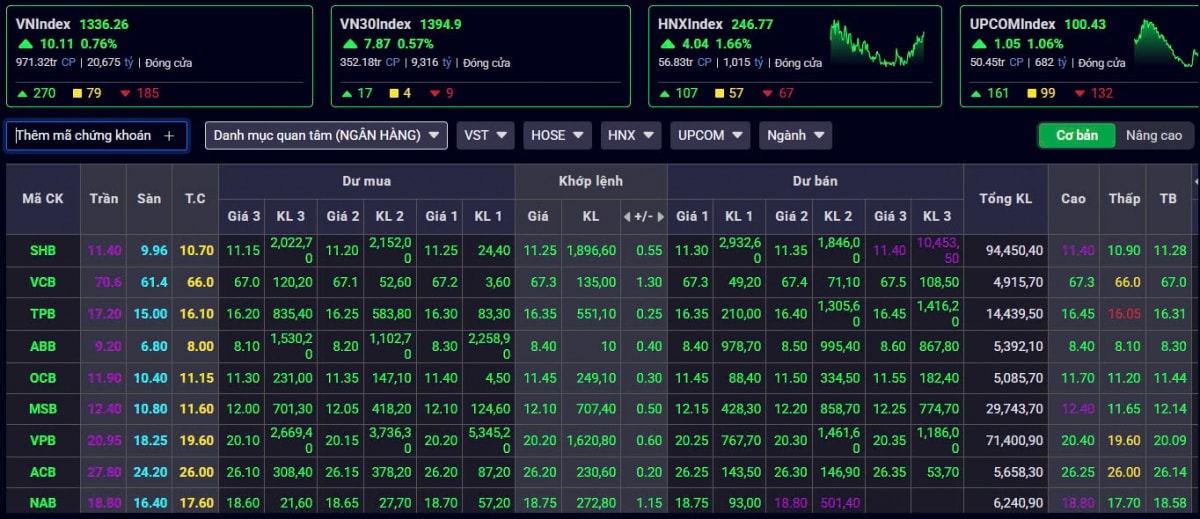Screen dimensions: 1200x519
Task: Sort by the T.C column header
Action: click(195, 198)
